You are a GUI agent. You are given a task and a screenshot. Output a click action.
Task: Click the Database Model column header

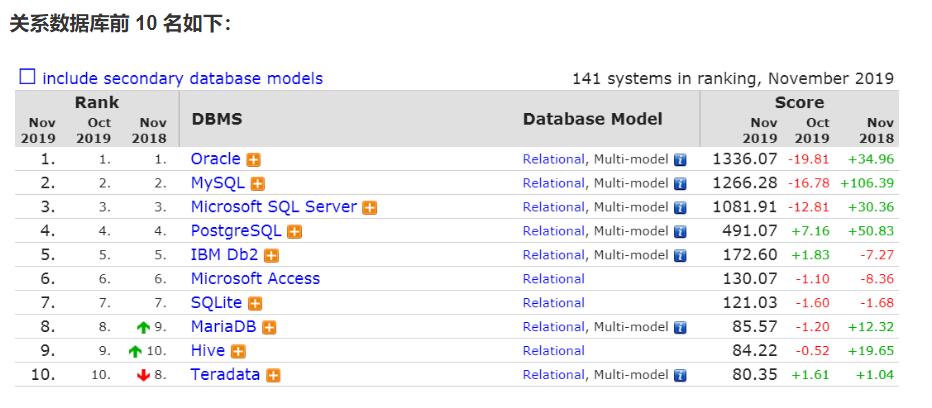click(x=593, y=119)
